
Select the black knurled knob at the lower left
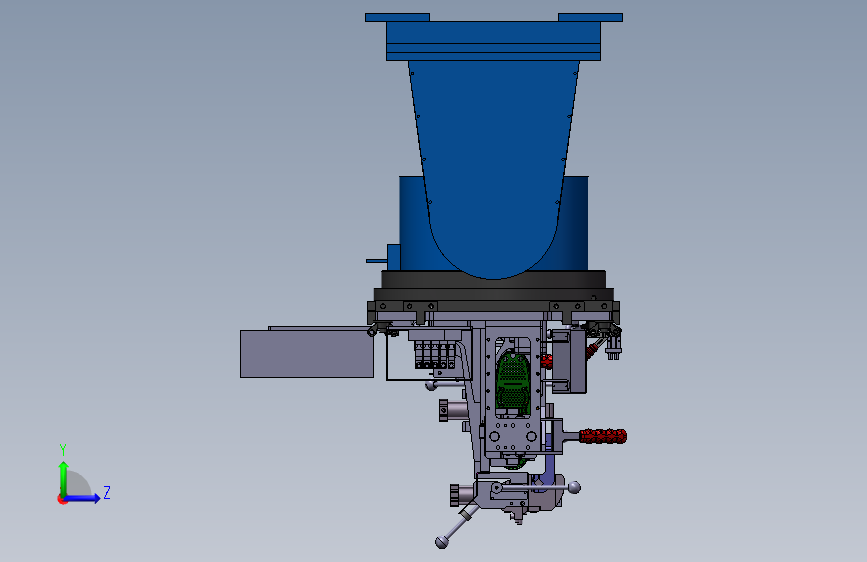(455, 495)
